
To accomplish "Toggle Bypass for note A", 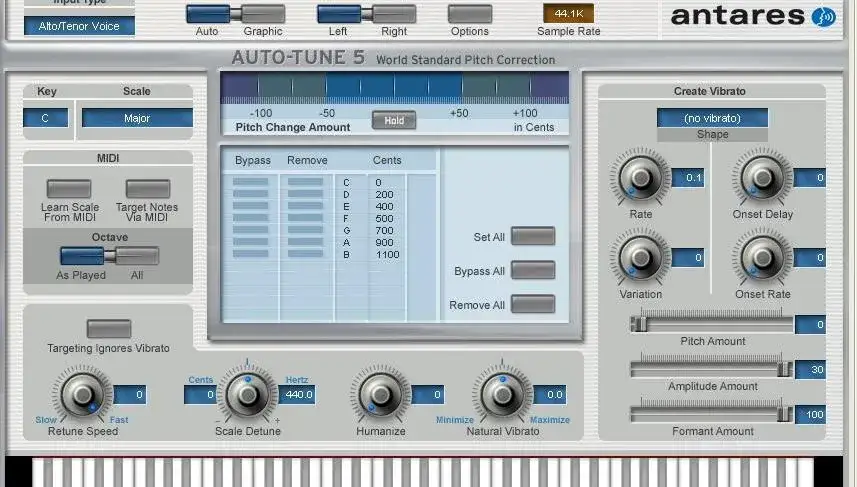I will (x=250, y=242).
